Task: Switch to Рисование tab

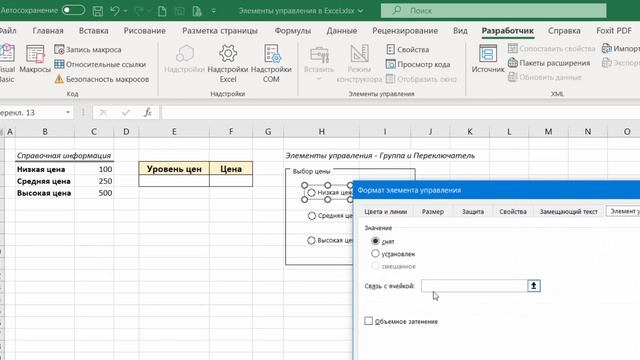Action: [x=144, y=31]
